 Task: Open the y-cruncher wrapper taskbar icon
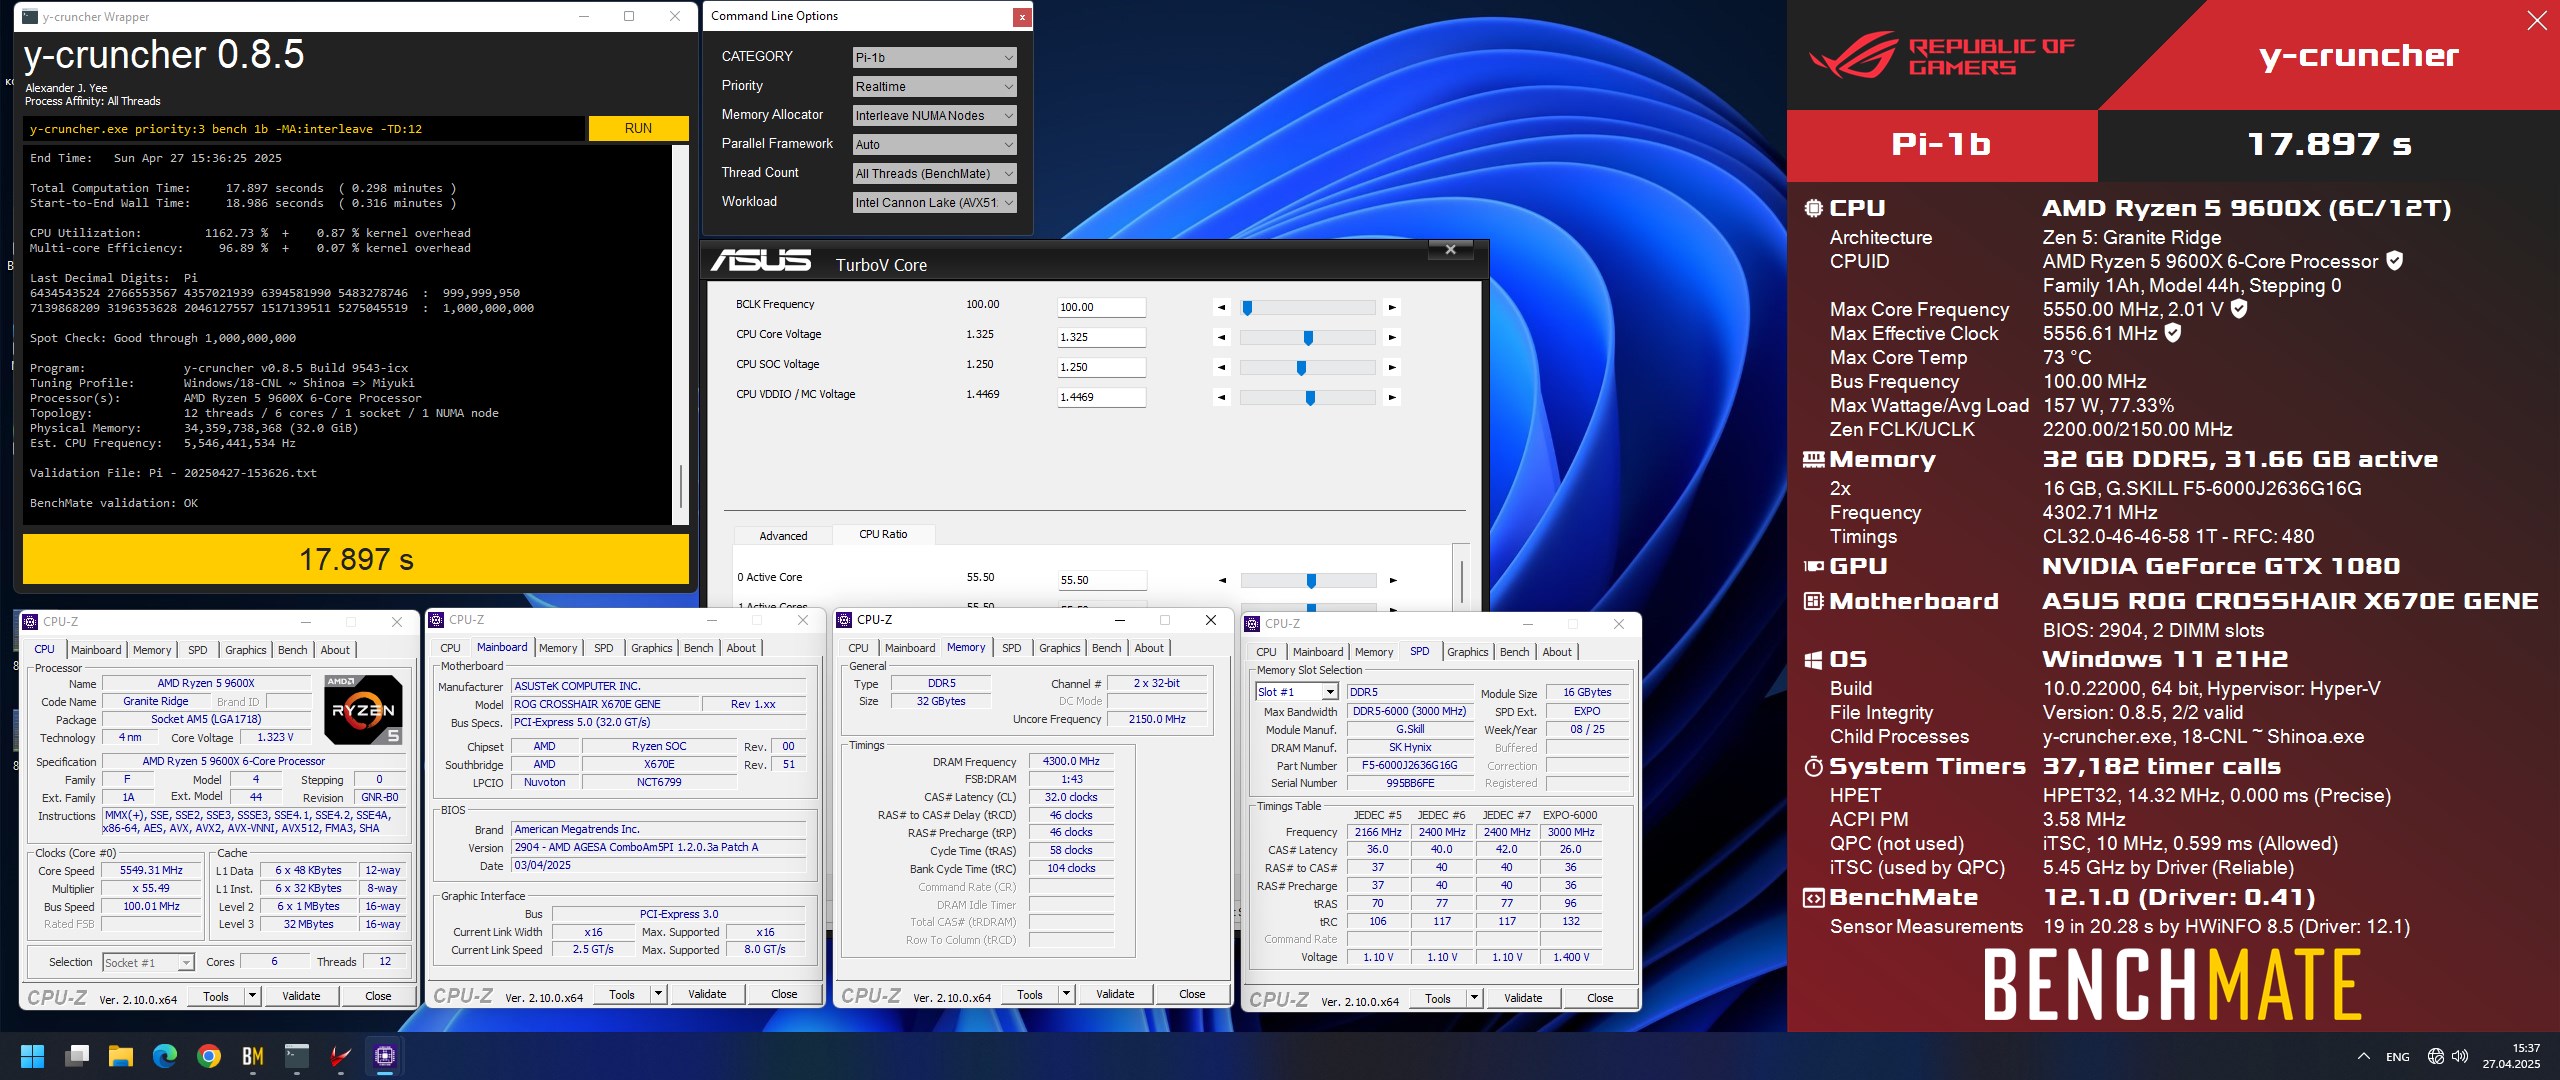point(297,1056)
